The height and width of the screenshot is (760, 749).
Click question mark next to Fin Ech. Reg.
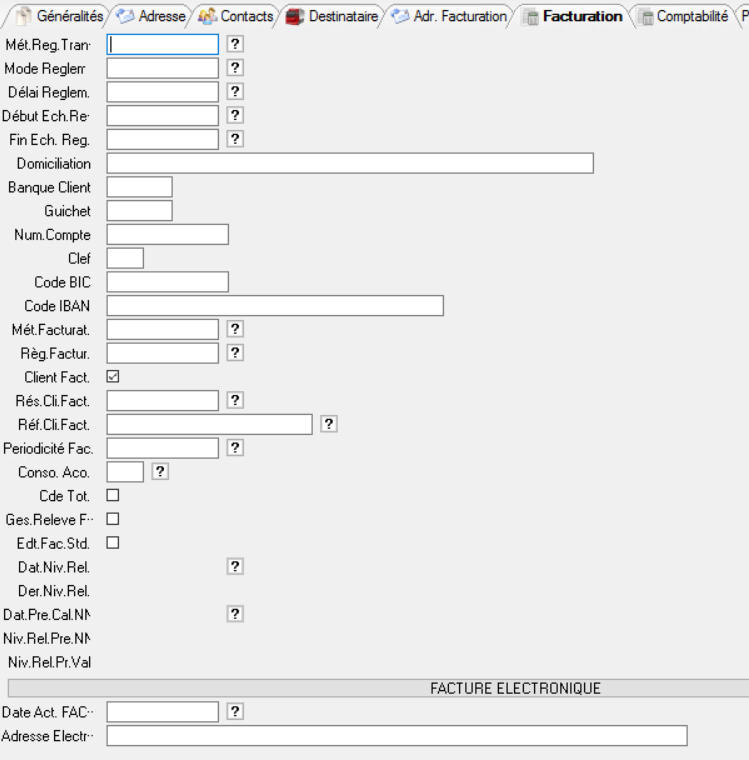pos(235,139)
